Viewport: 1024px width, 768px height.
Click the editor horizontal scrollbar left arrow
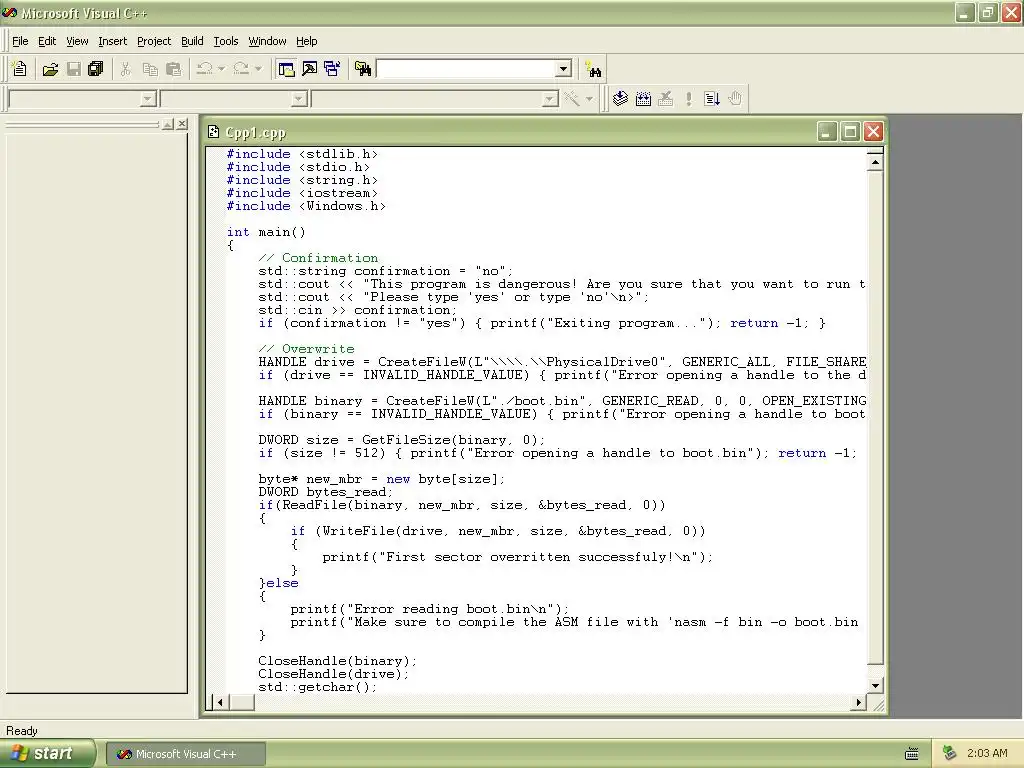click(x=221, y=702)
